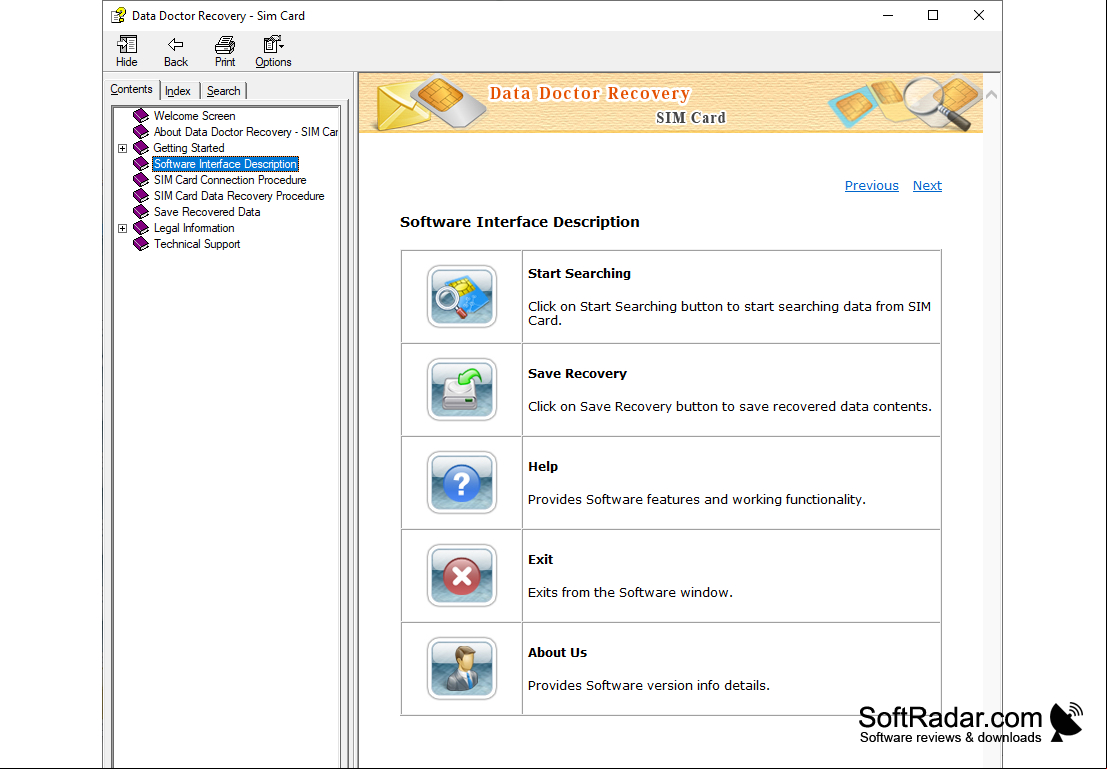
Task: Open the Technical Support topic
Action: click(x=197, y=244)
